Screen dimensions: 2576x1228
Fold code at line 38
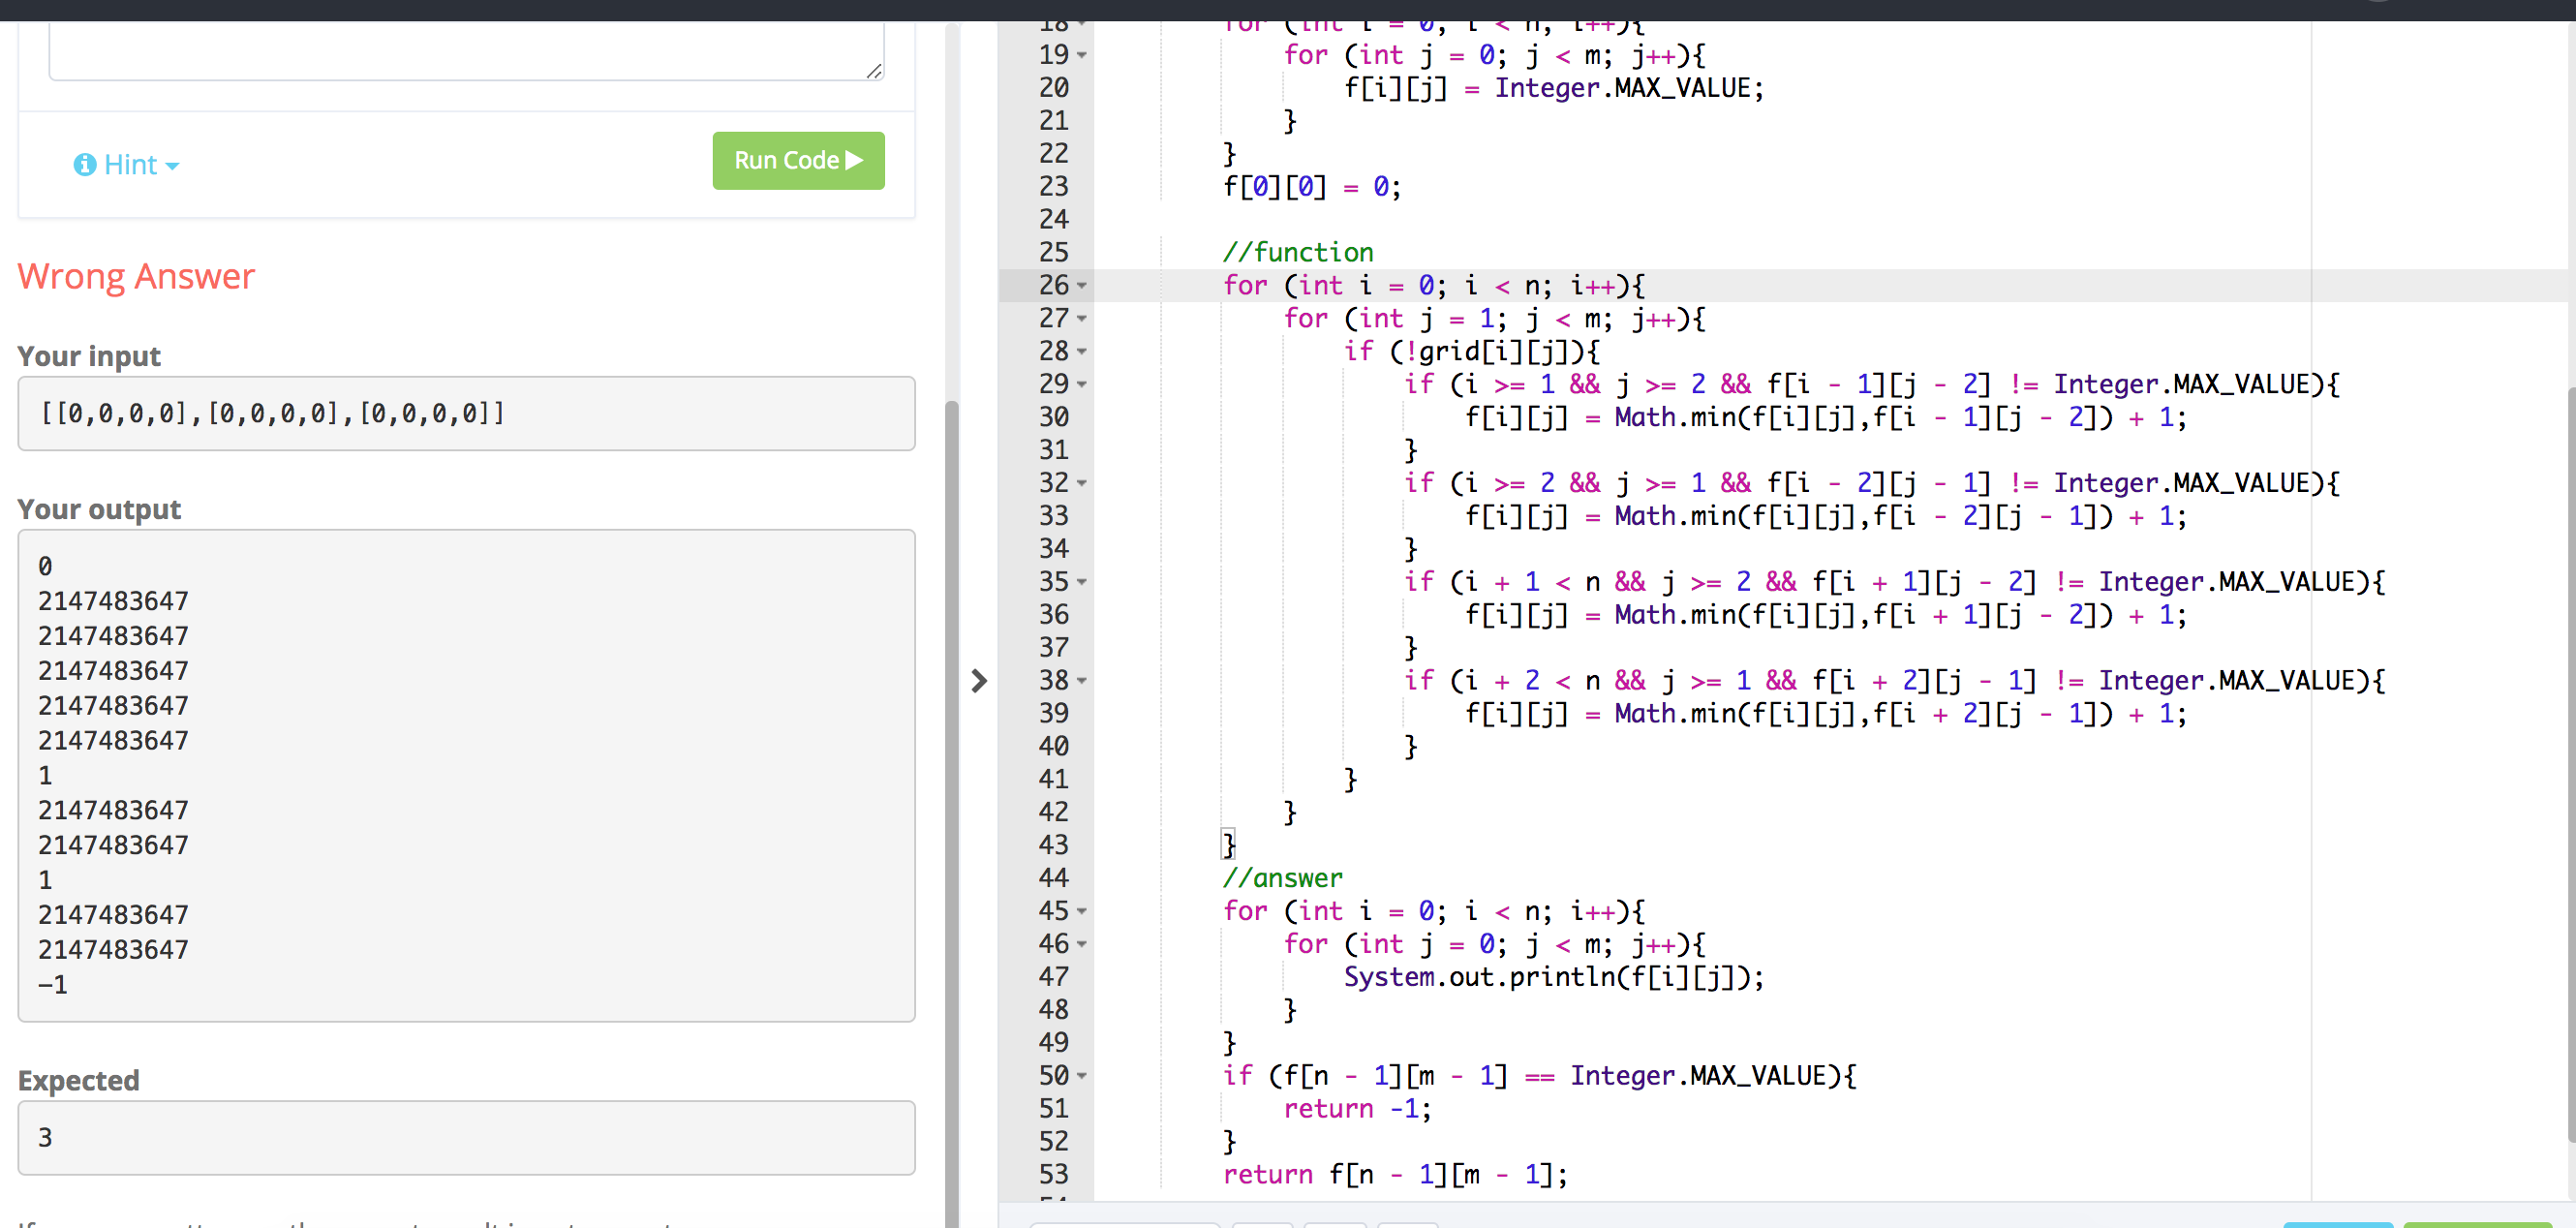(x=1082, y=681)
